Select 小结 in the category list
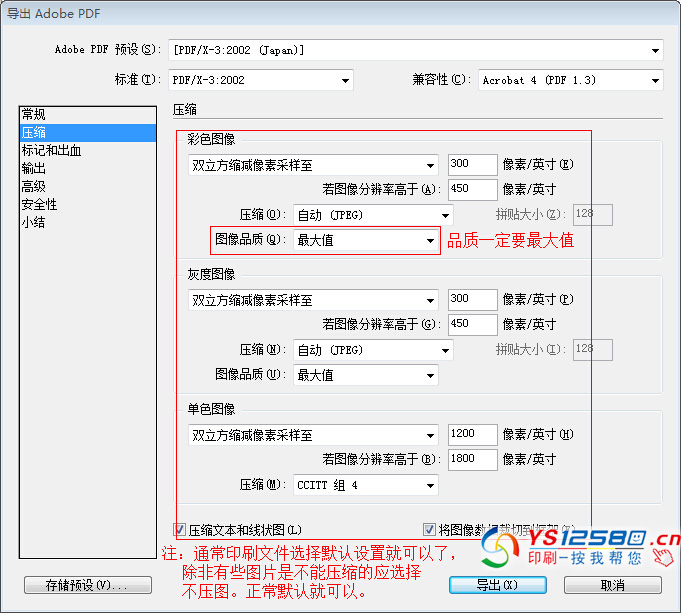 (34, 222)
